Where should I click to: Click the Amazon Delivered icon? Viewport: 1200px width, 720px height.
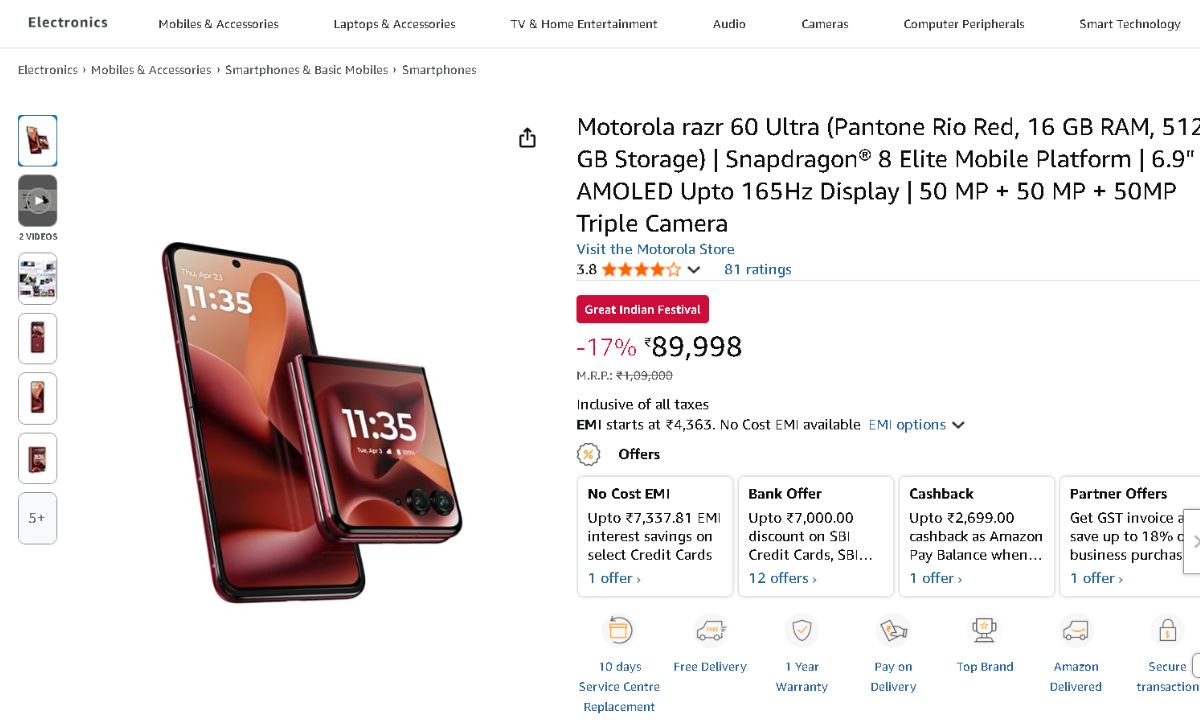tap(1076, 631)
